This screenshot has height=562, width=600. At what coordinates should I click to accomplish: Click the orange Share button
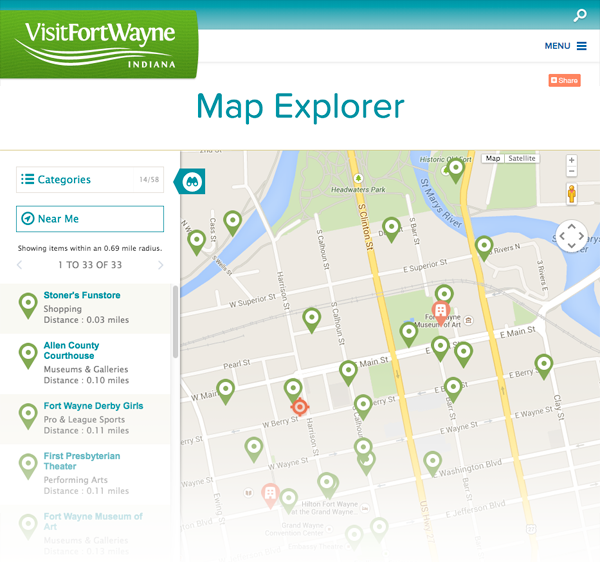coord(564,80)
